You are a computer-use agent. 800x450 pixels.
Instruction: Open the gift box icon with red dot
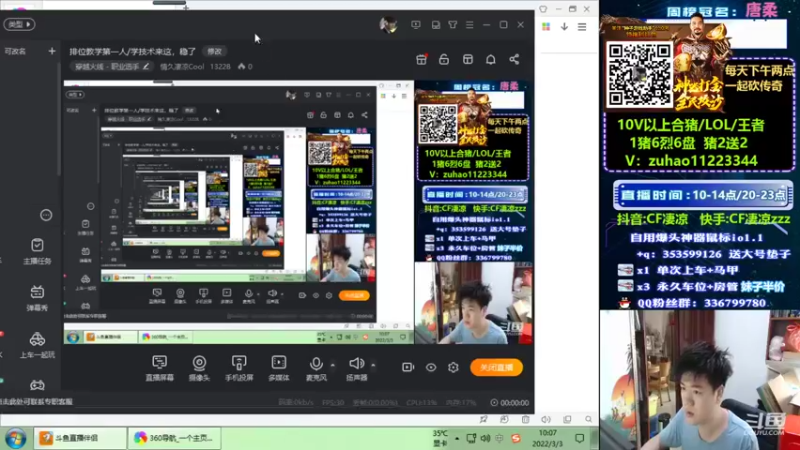(421, 60)
